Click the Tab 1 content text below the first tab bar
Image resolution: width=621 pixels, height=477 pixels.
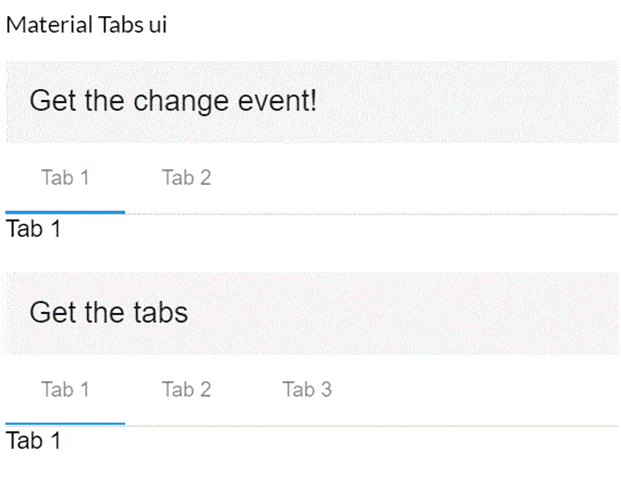pos(33,229)
